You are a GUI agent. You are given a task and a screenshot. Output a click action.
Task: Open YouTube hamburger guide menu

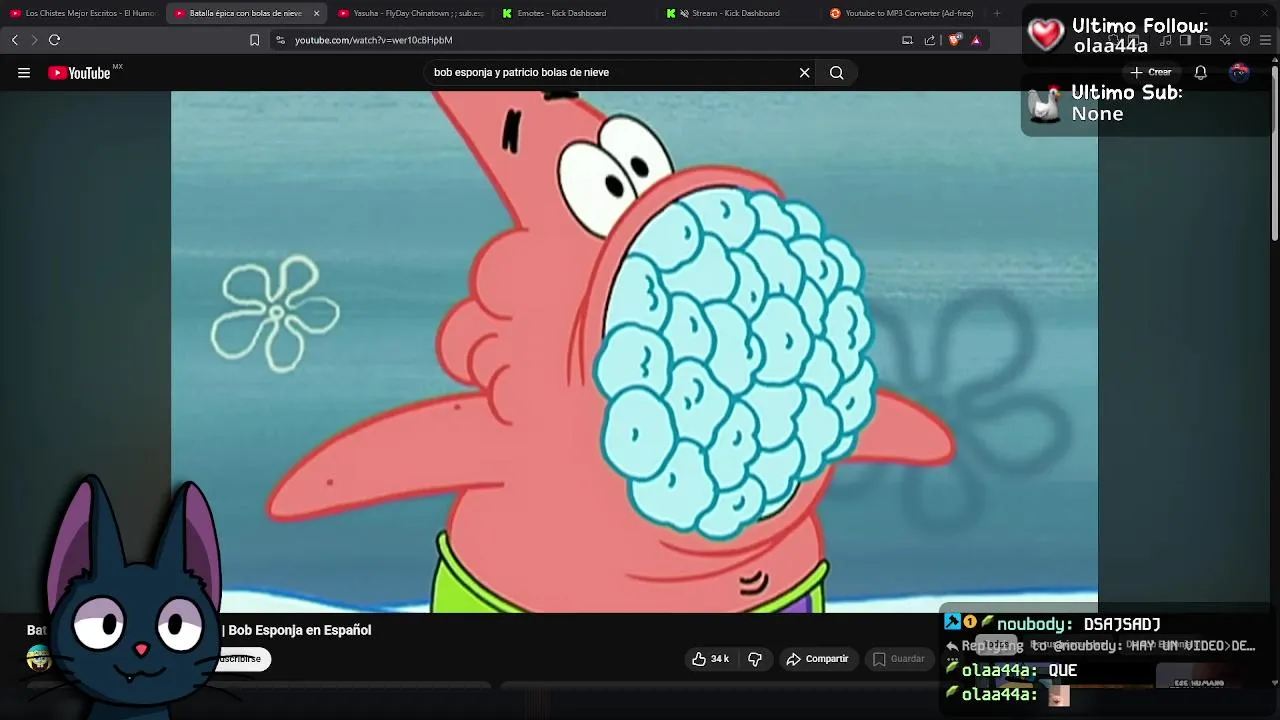coord(24,72)
